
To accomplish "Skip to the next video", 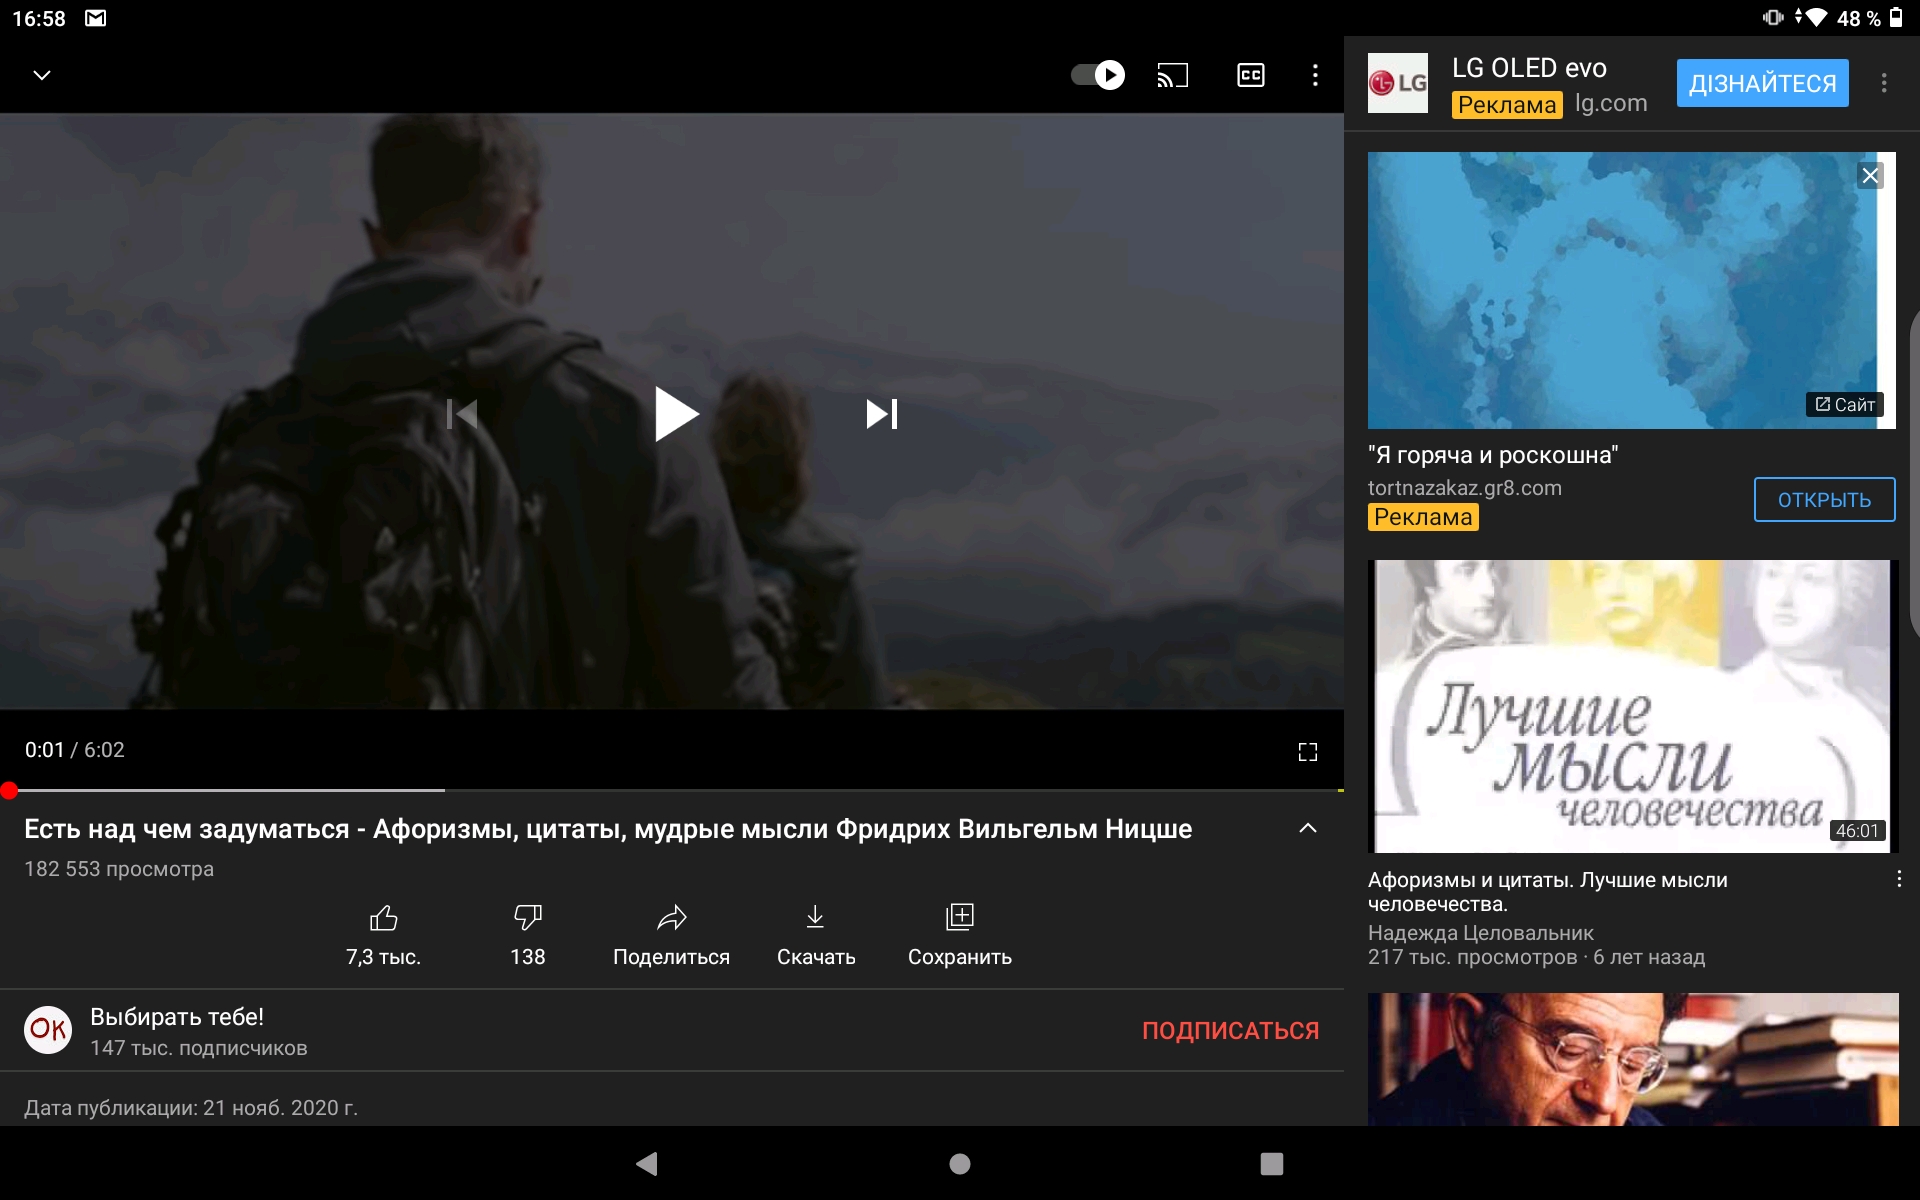I will click(x=882, y=414).
